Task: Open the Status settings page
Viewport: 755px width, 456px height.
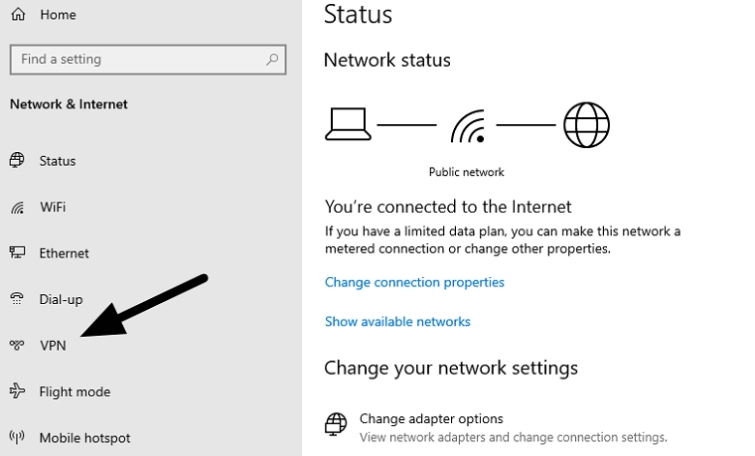Action: coord(57,161)
